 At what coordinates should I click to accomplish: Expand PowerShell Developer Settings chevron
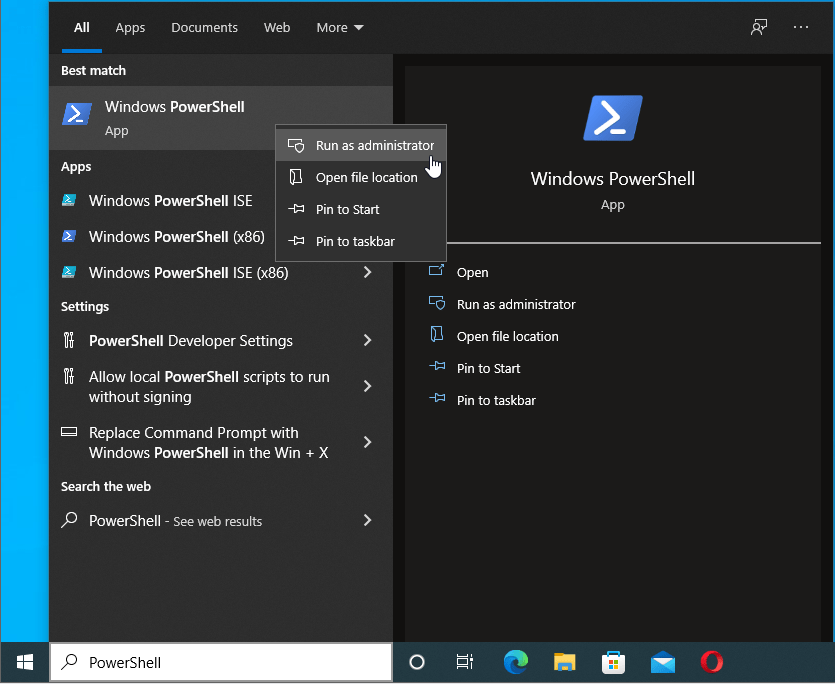click(x=367, y=341)
